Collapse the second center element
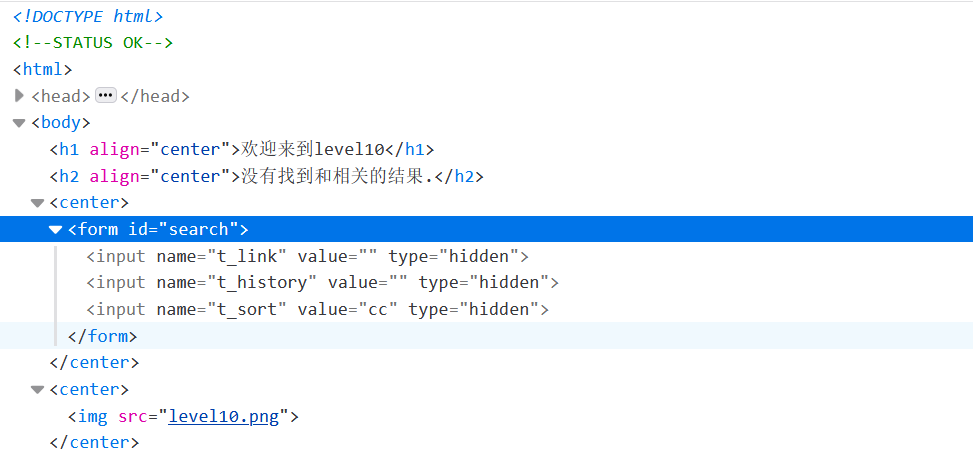The image size is (973, 449). tap(37, 389)
